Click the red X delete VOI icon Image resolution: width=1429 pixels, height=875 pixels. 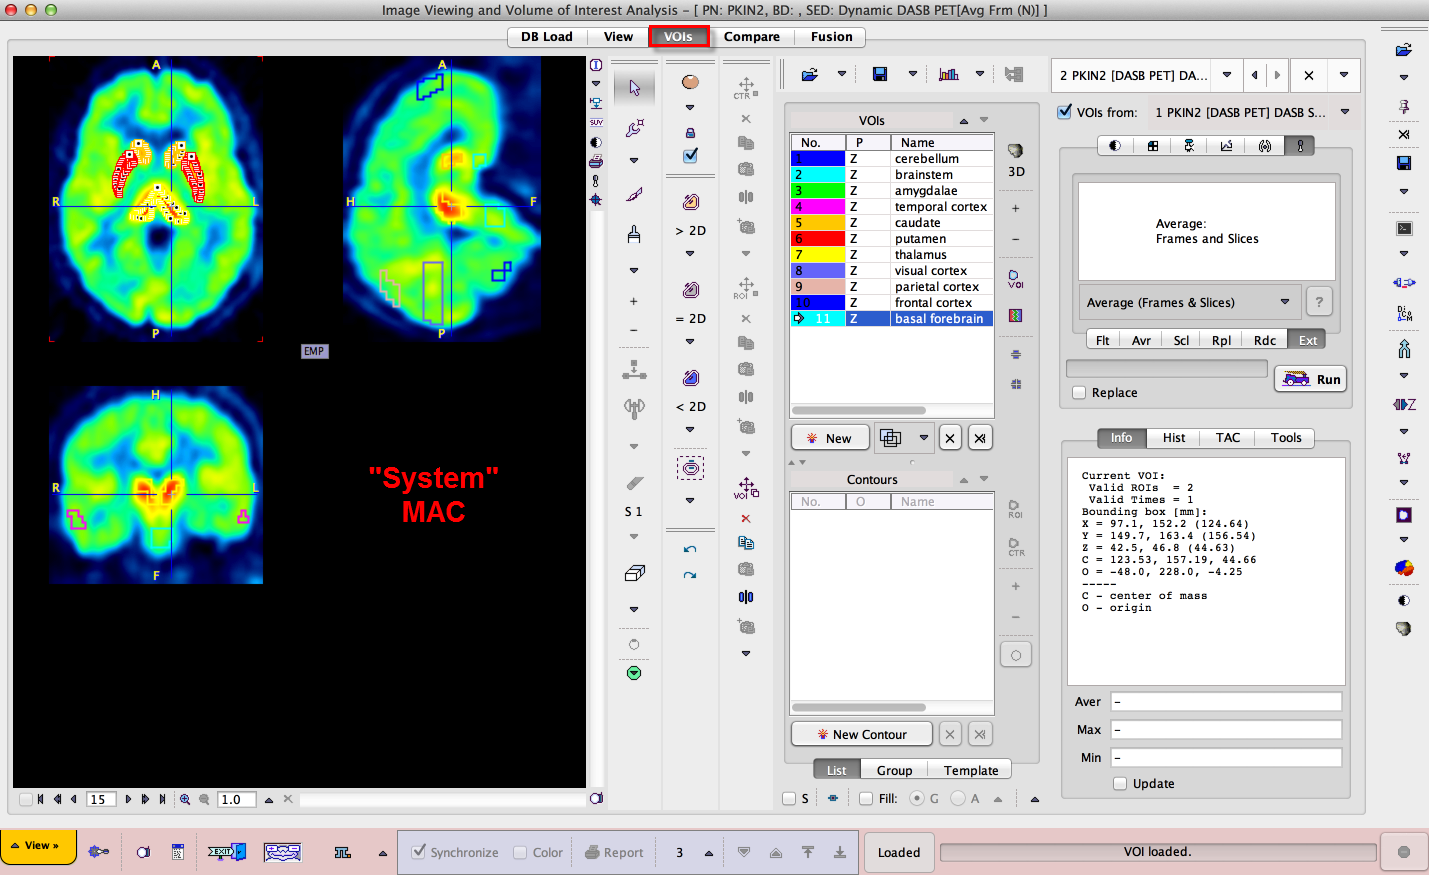[746, 518]
